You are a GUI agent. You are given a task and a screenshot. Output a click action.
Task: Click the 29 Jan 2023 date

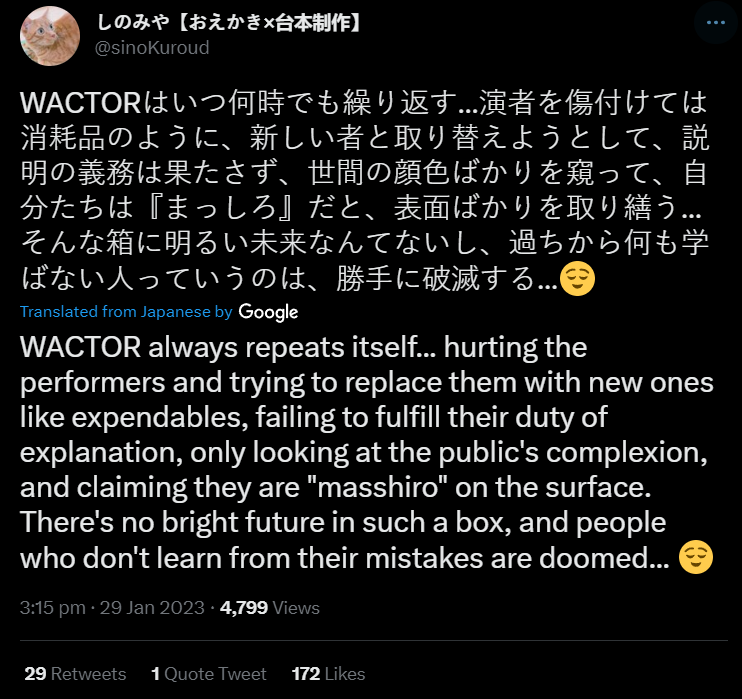coord(152,608)
